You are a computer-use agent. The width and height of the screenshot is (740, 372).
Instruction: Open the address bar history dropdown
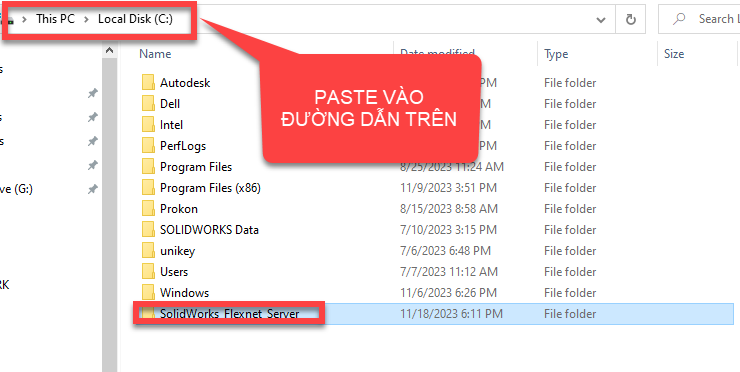pos(601,20)
